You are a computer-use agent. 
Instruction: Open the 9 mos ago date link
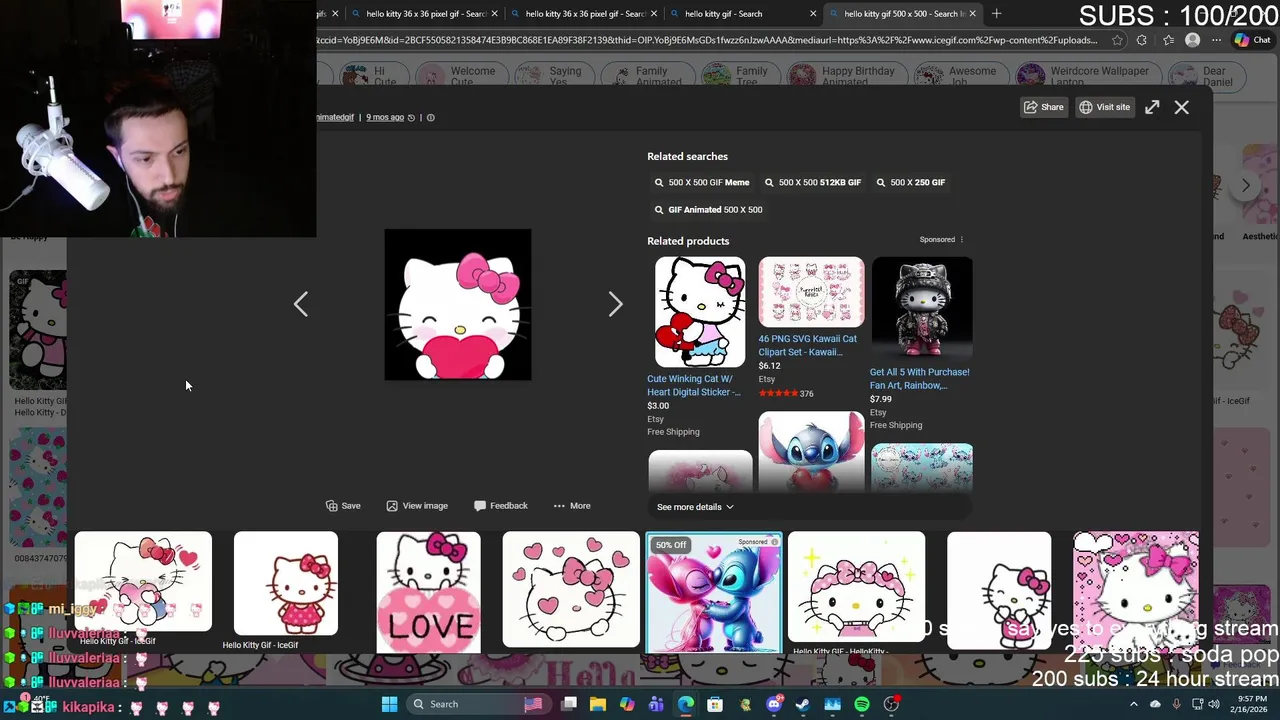pyautogui.click(x=385, y=118)
